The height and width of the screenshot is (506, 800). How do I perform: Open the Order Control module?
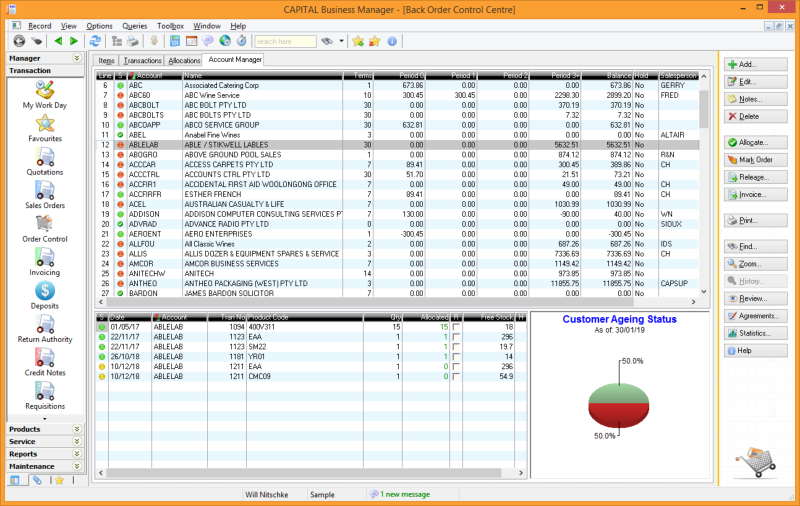(45, 229)
